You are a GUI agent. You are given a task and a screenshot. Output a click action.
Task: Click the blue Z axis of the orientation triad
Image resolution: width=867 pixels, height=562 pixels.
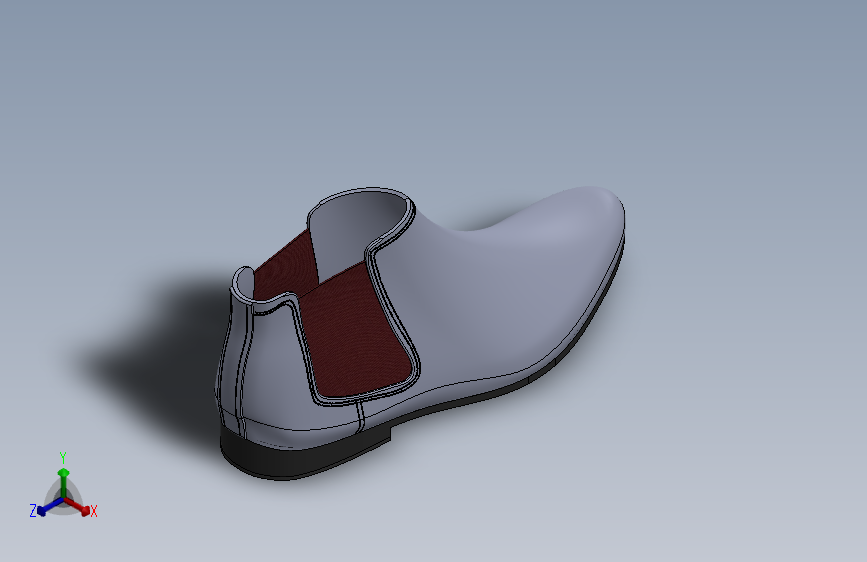pos(50,506)
